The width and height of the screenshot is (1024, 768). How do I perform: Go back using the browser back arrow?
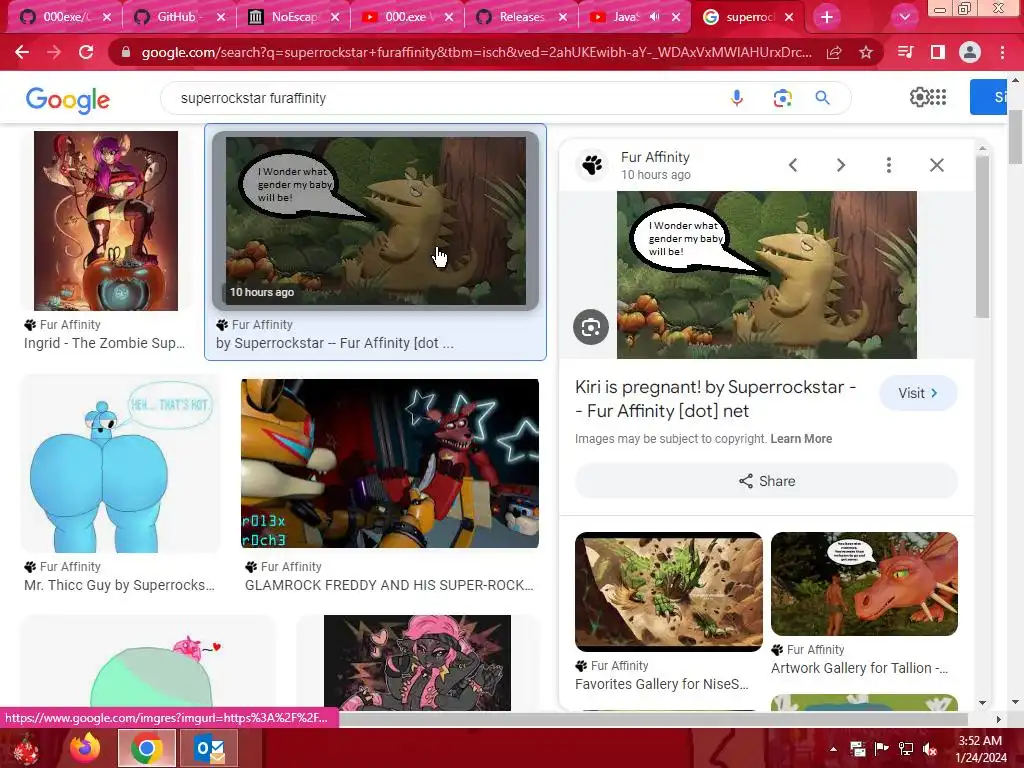22,52
